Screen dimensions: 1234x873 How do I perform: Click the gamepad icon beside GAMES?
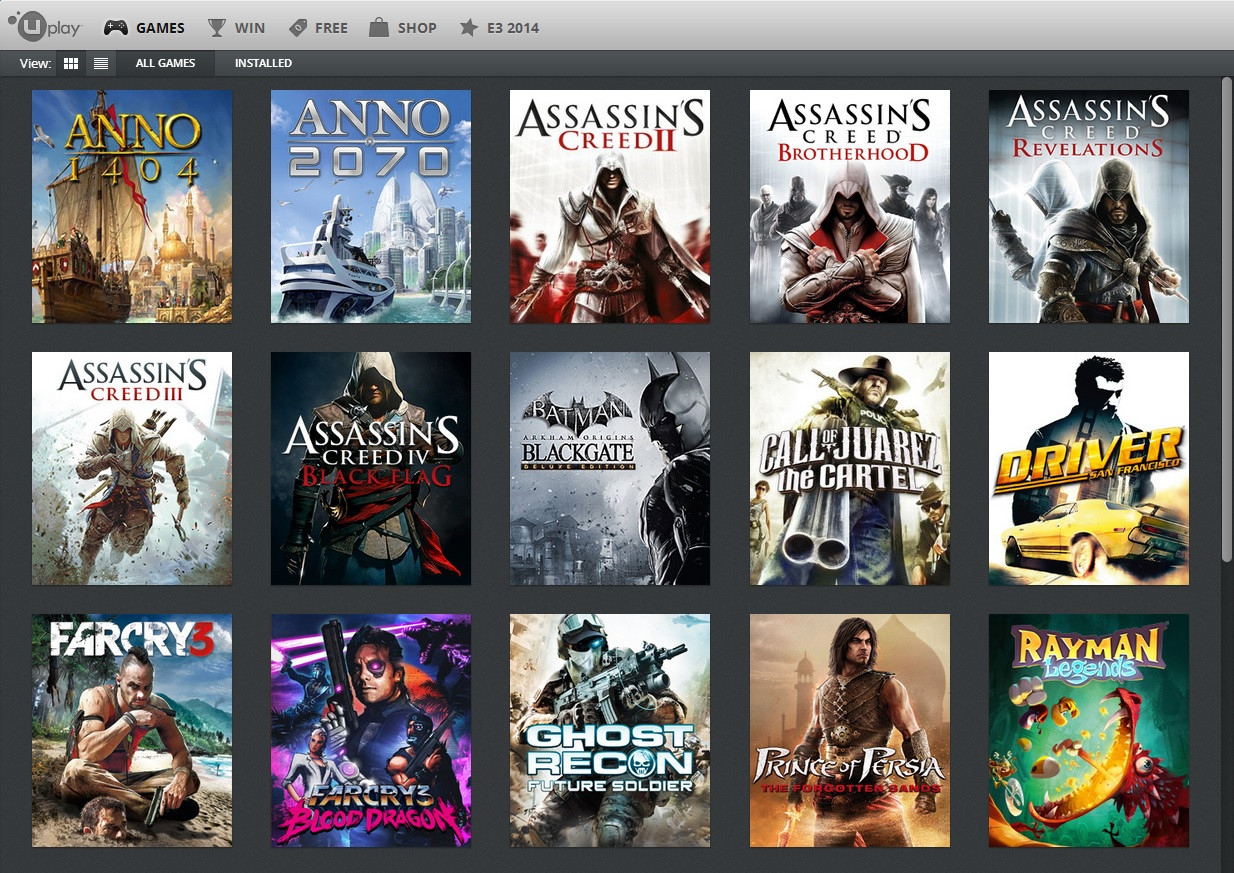pos(116,28)
